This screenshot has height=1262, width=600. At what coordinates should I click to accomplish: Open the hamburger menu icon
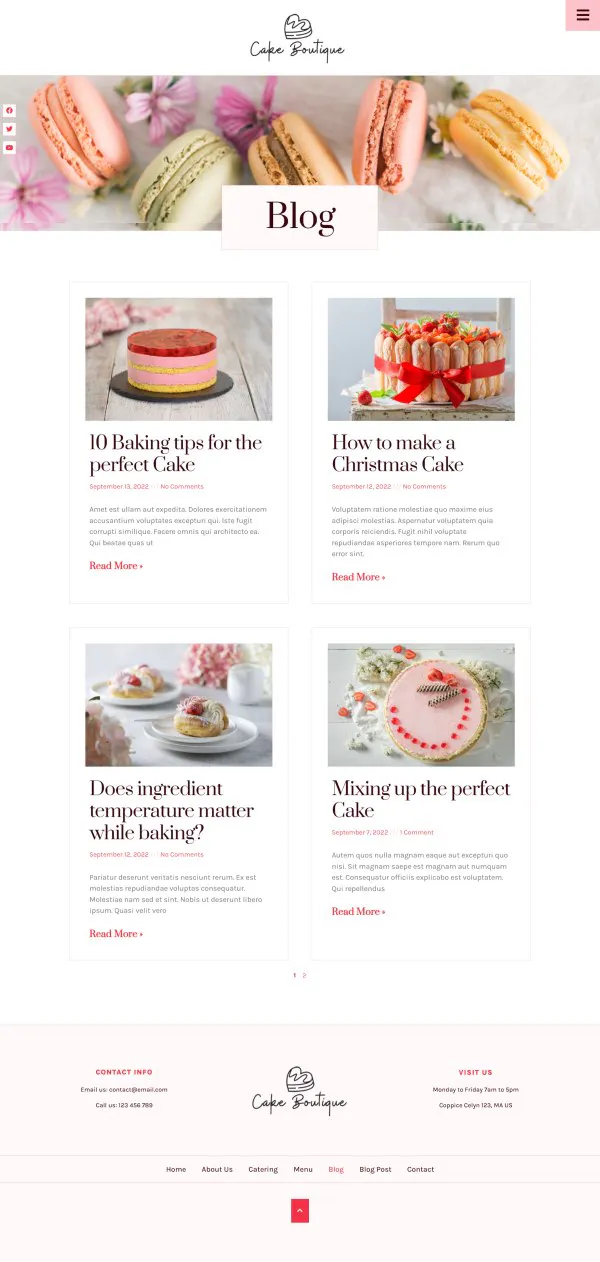pos(583,15)
